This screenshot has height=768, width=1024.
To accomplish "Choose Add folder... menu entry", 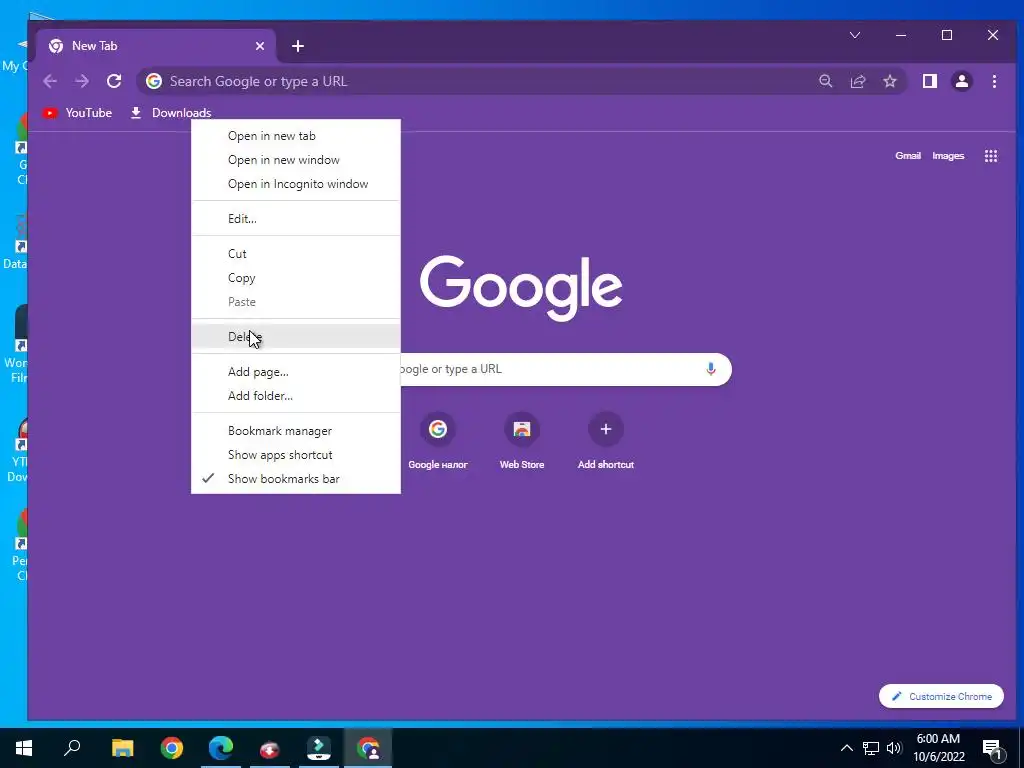I will click(296, 396).
